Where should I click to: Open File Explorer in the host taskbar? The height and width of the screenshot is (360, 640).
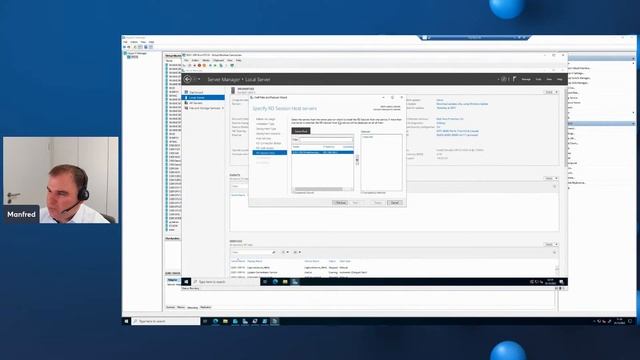tap(225, 321)
